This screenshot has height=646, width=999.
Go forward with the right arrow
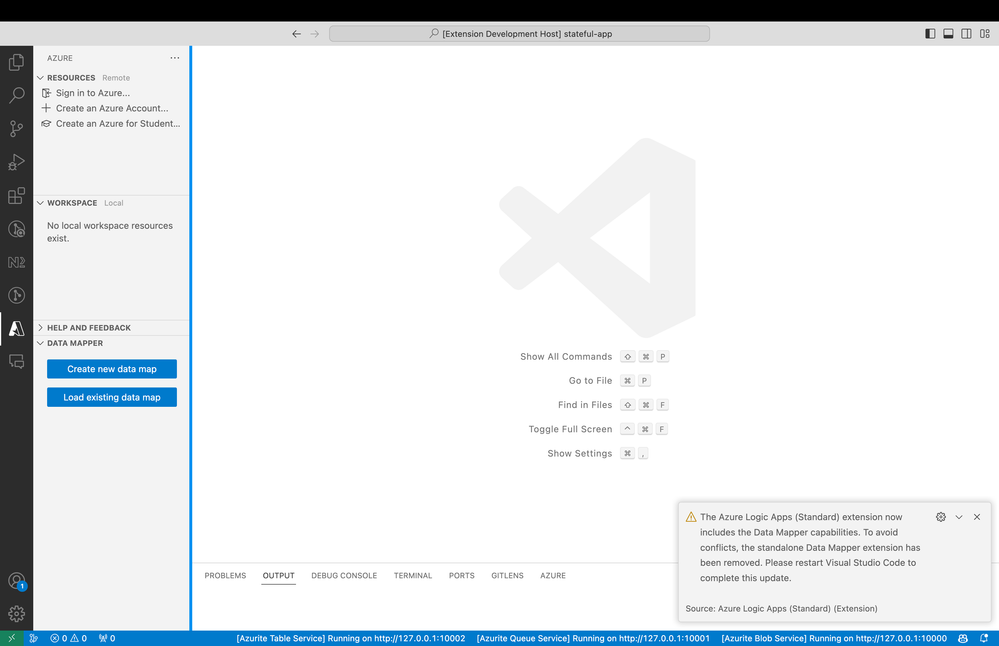pos(315,34)
